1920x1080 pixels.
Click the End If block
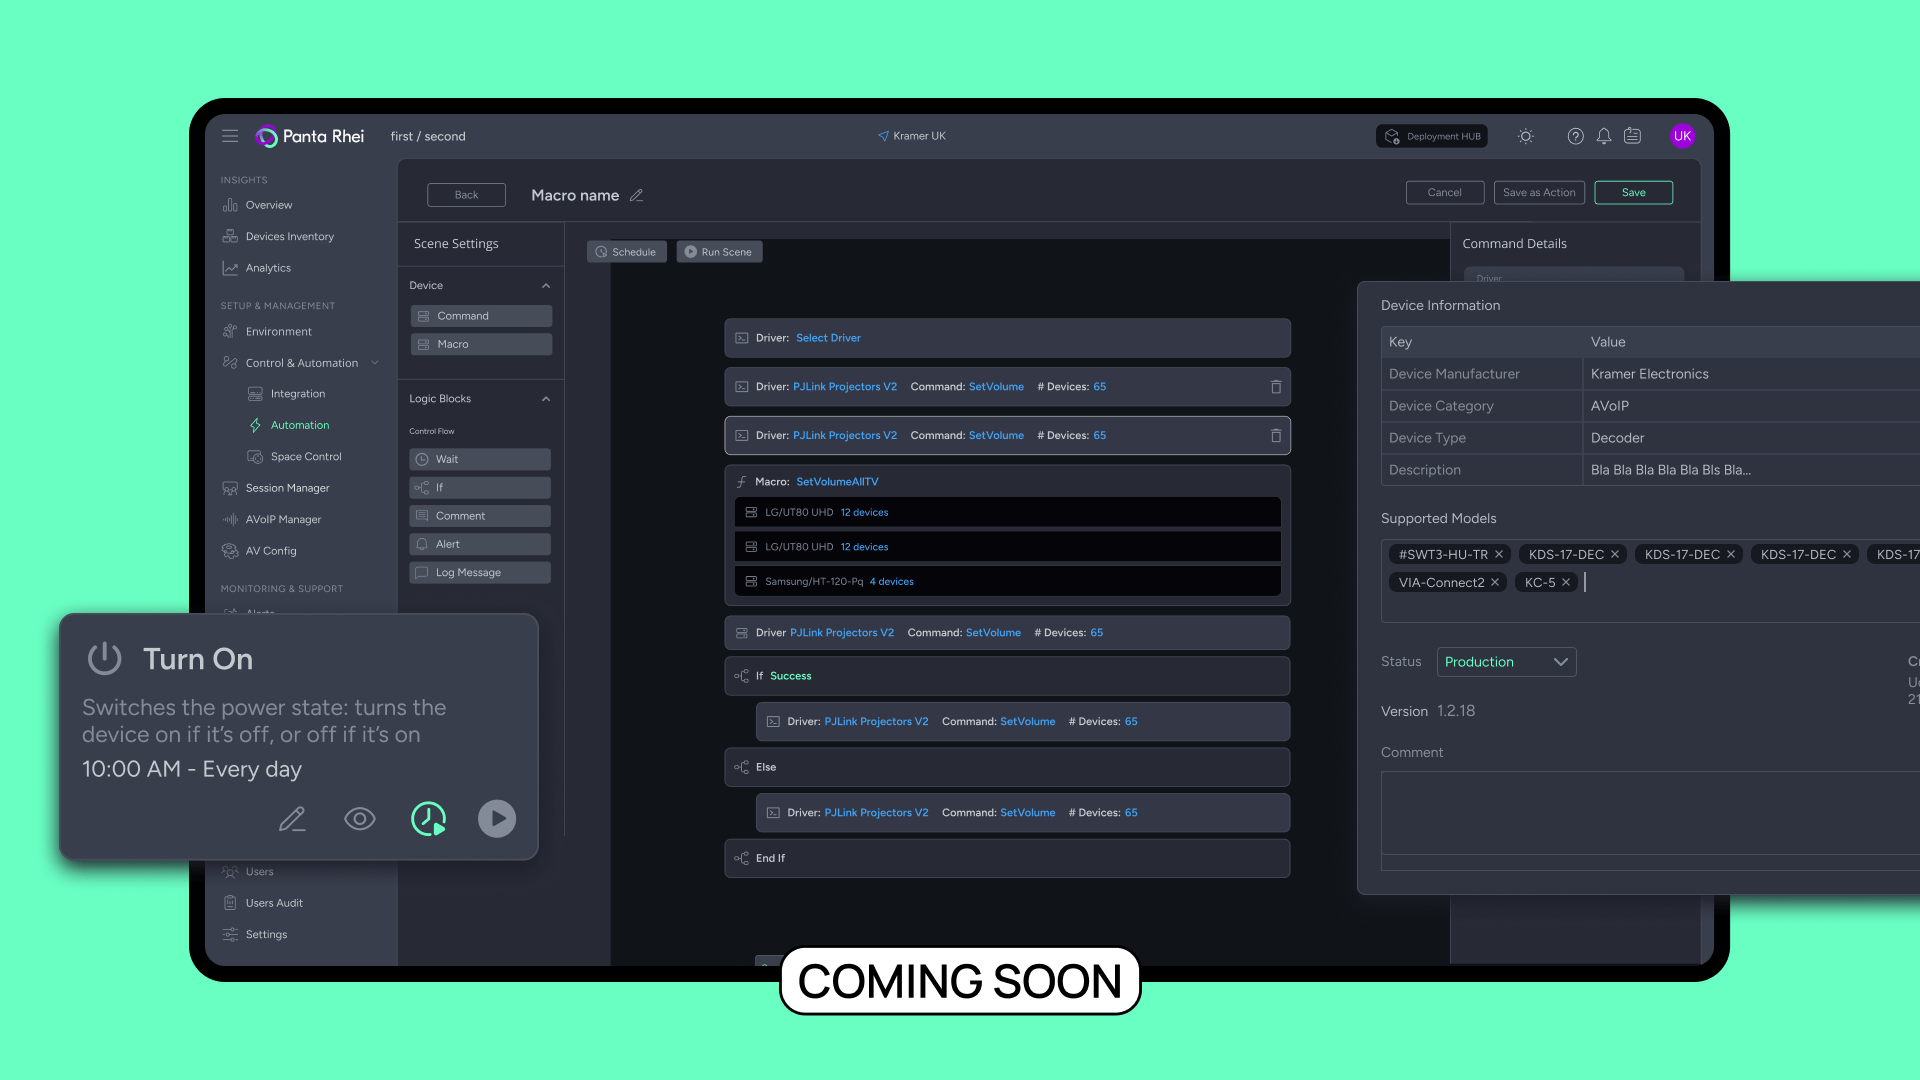click(1007, 859)
